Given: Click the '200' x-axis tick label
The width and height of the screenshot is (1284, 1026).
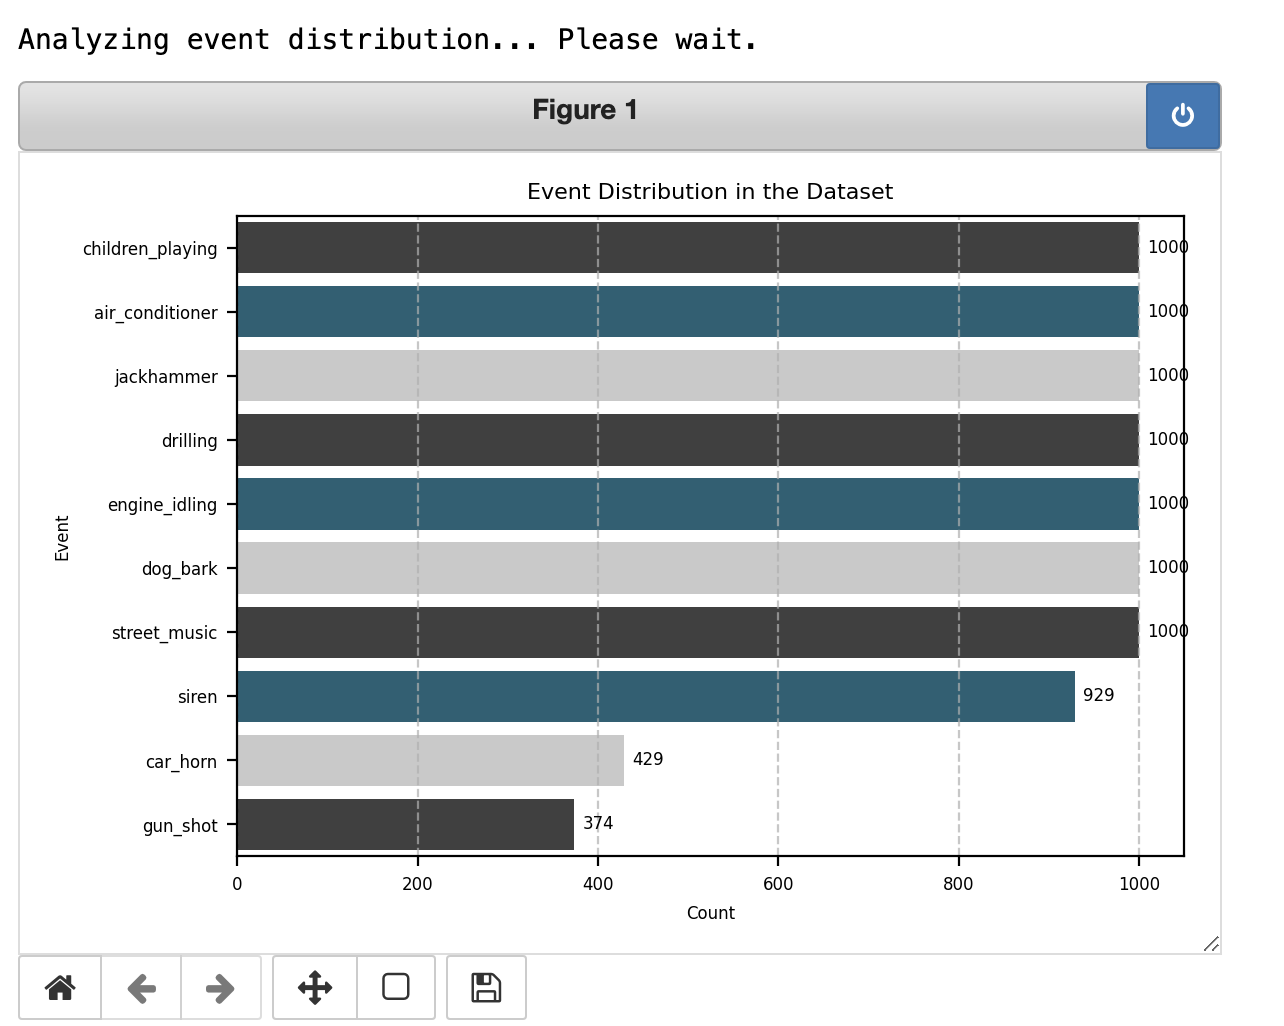Looking at the screenshot, I should coord(417,884).
